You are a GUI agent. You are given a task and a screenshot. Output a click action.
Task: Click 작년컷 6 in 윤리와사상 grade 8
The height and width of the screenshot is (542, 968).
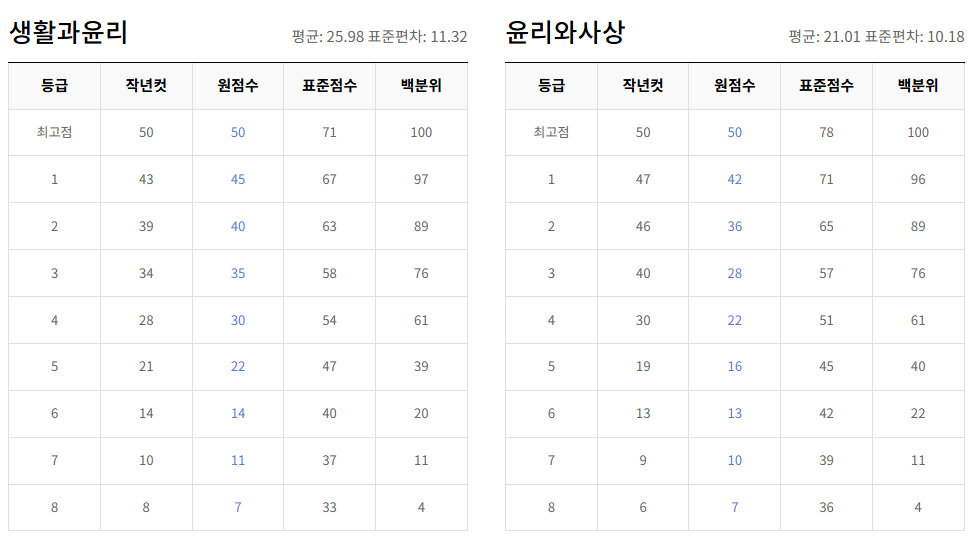(x=643, y=507)
